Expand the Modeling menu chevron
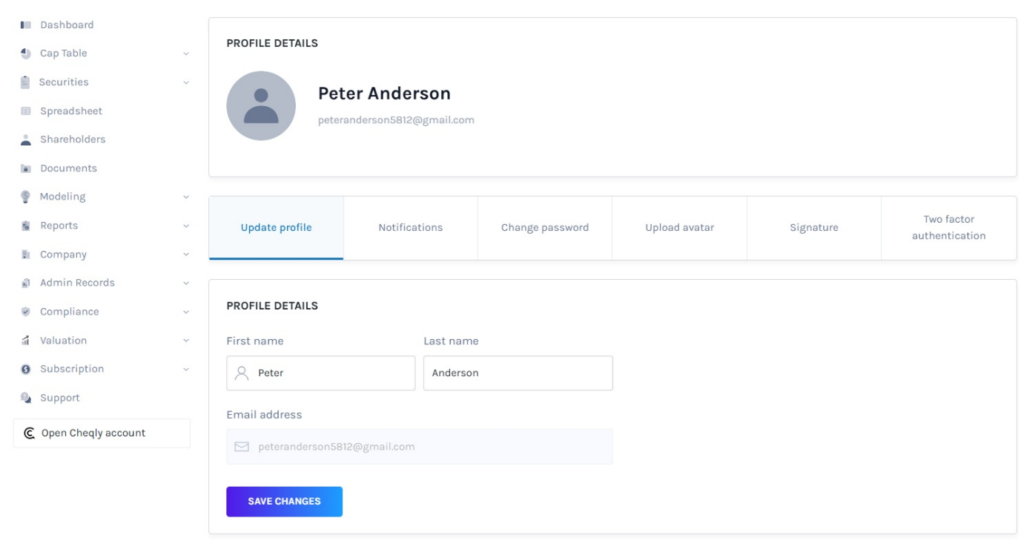1024x541 pixels. (x=186, y=197)
